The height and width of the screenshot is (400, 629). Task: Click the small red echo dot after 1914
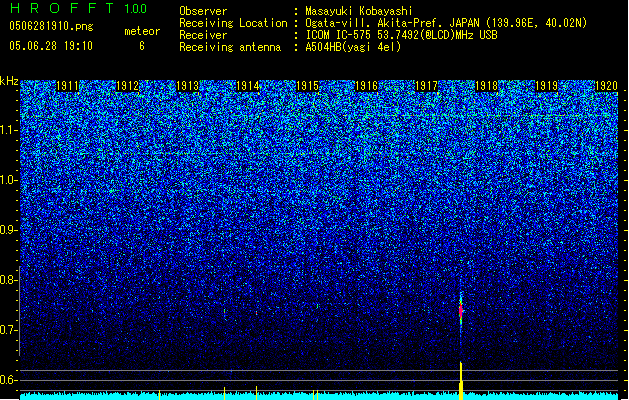256,313
